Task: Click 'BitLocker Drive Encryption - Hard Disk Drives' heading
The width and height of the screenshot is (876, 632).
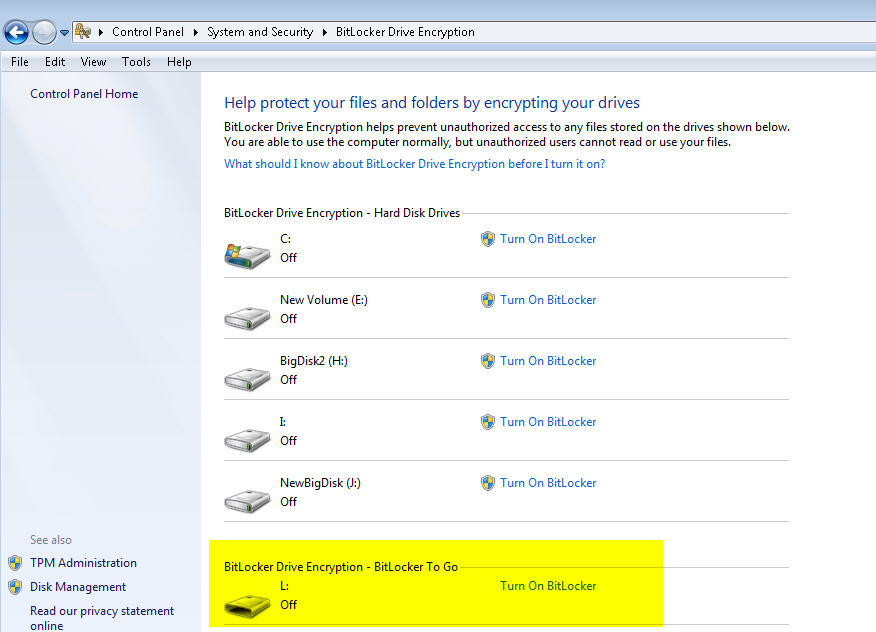Action: (342, 213)
